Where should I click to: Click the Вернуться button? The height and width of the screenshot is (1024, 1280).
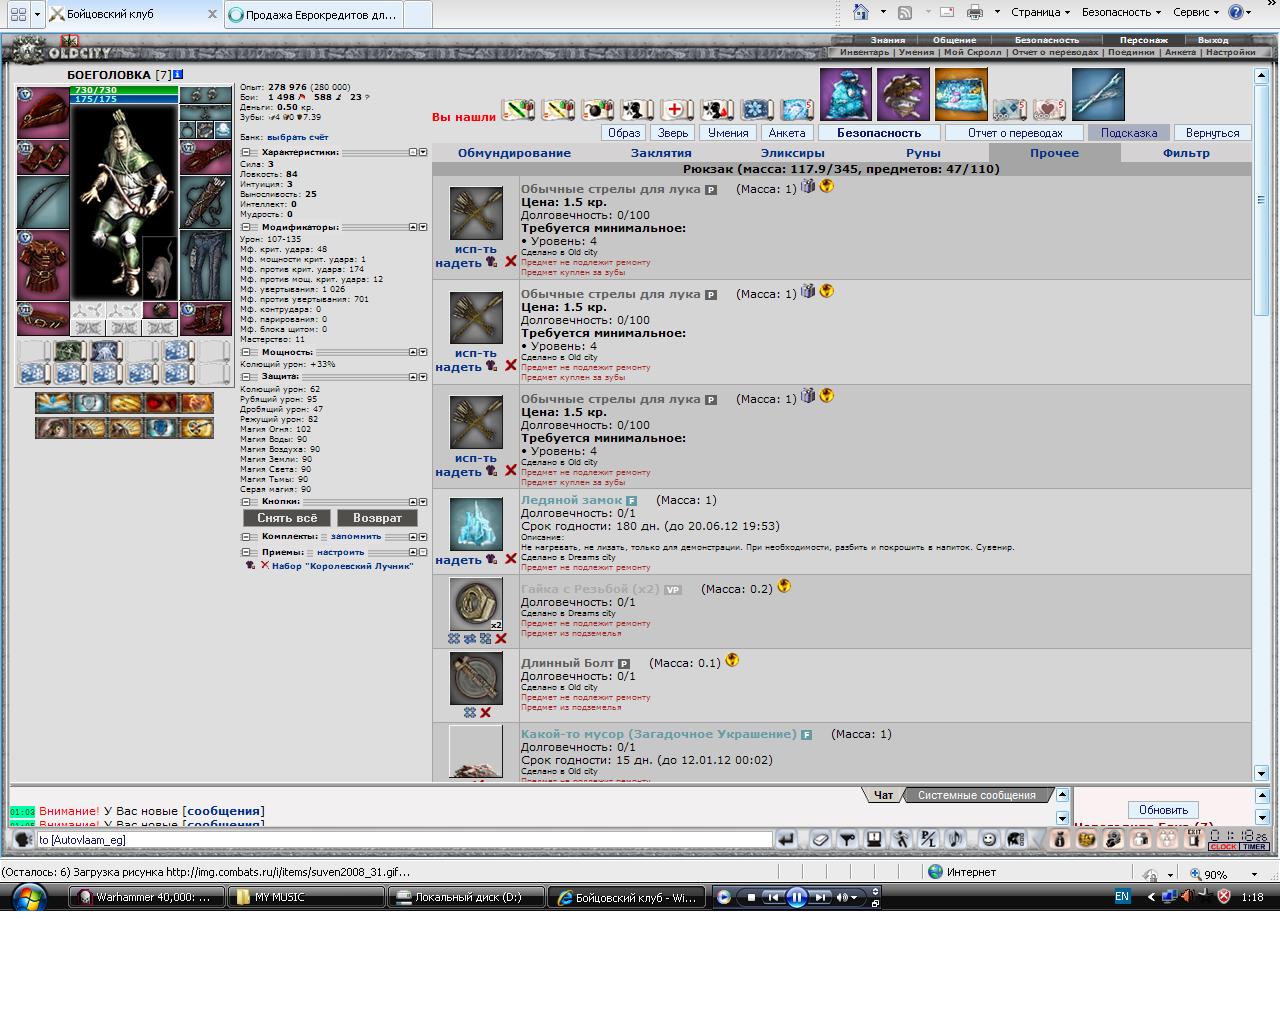1212,132
